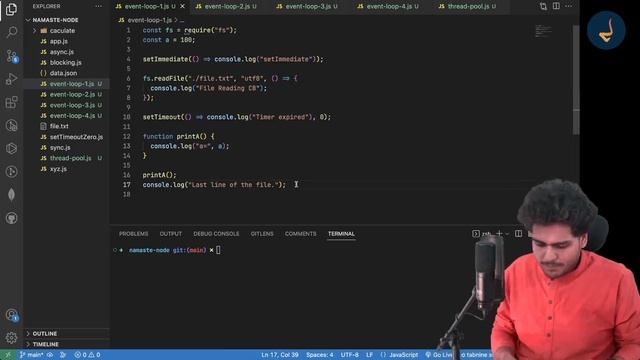Open the new terminal dropdown arrow
Image resolution: width=640 pixels, height=360 pixels.
click(507, 234)
